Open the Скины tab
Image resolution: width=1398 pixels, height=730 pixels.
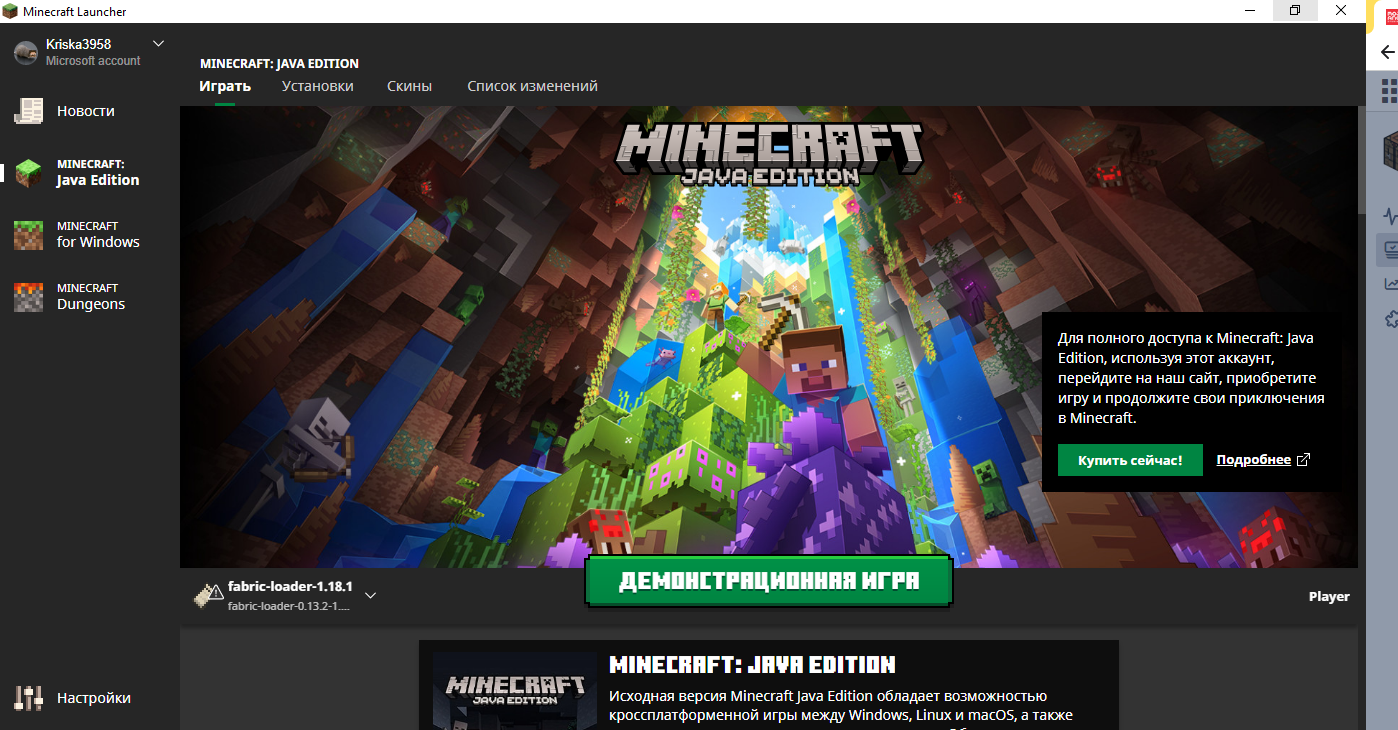pyautogui.click(x=410, y=86)
